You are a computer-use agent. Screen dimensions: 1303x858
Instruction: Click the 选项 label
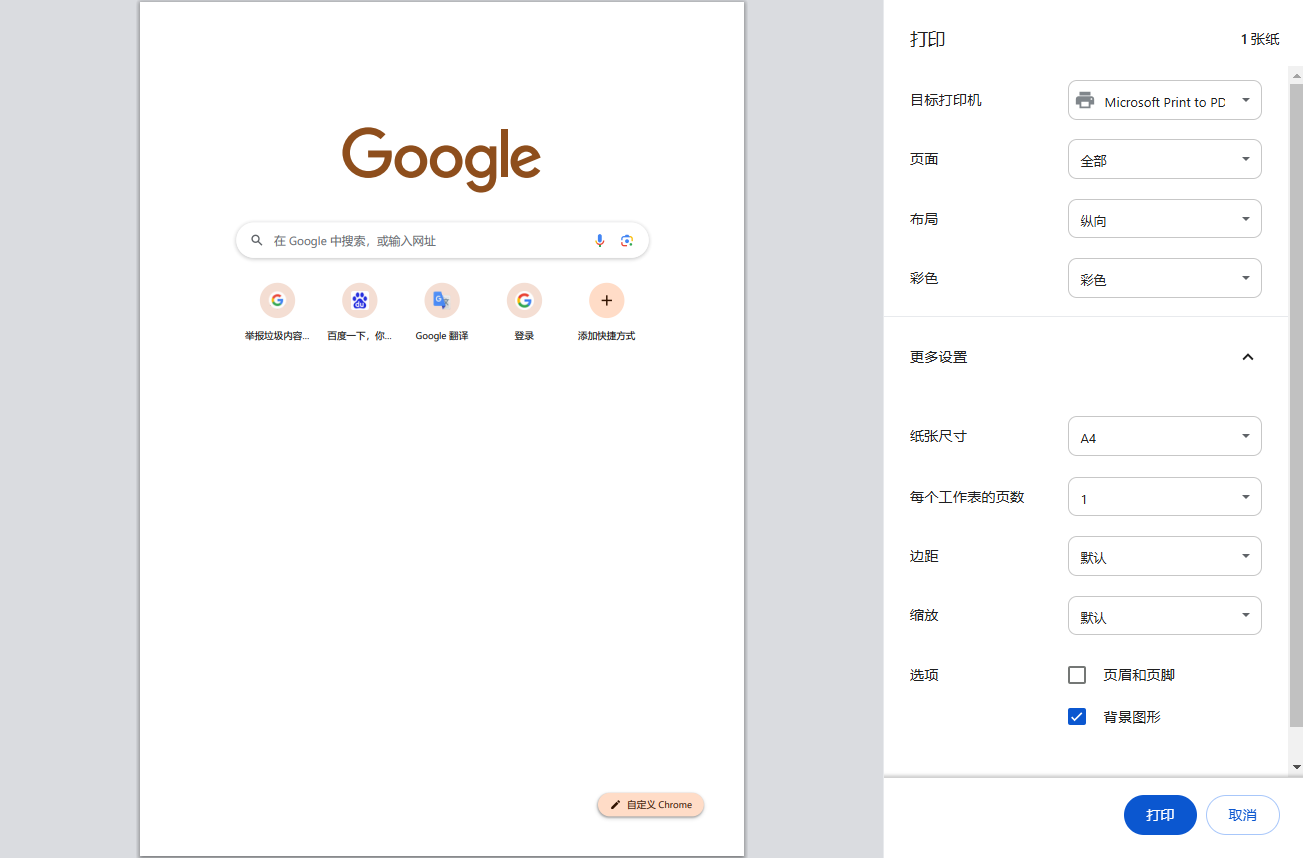[924, 675]
